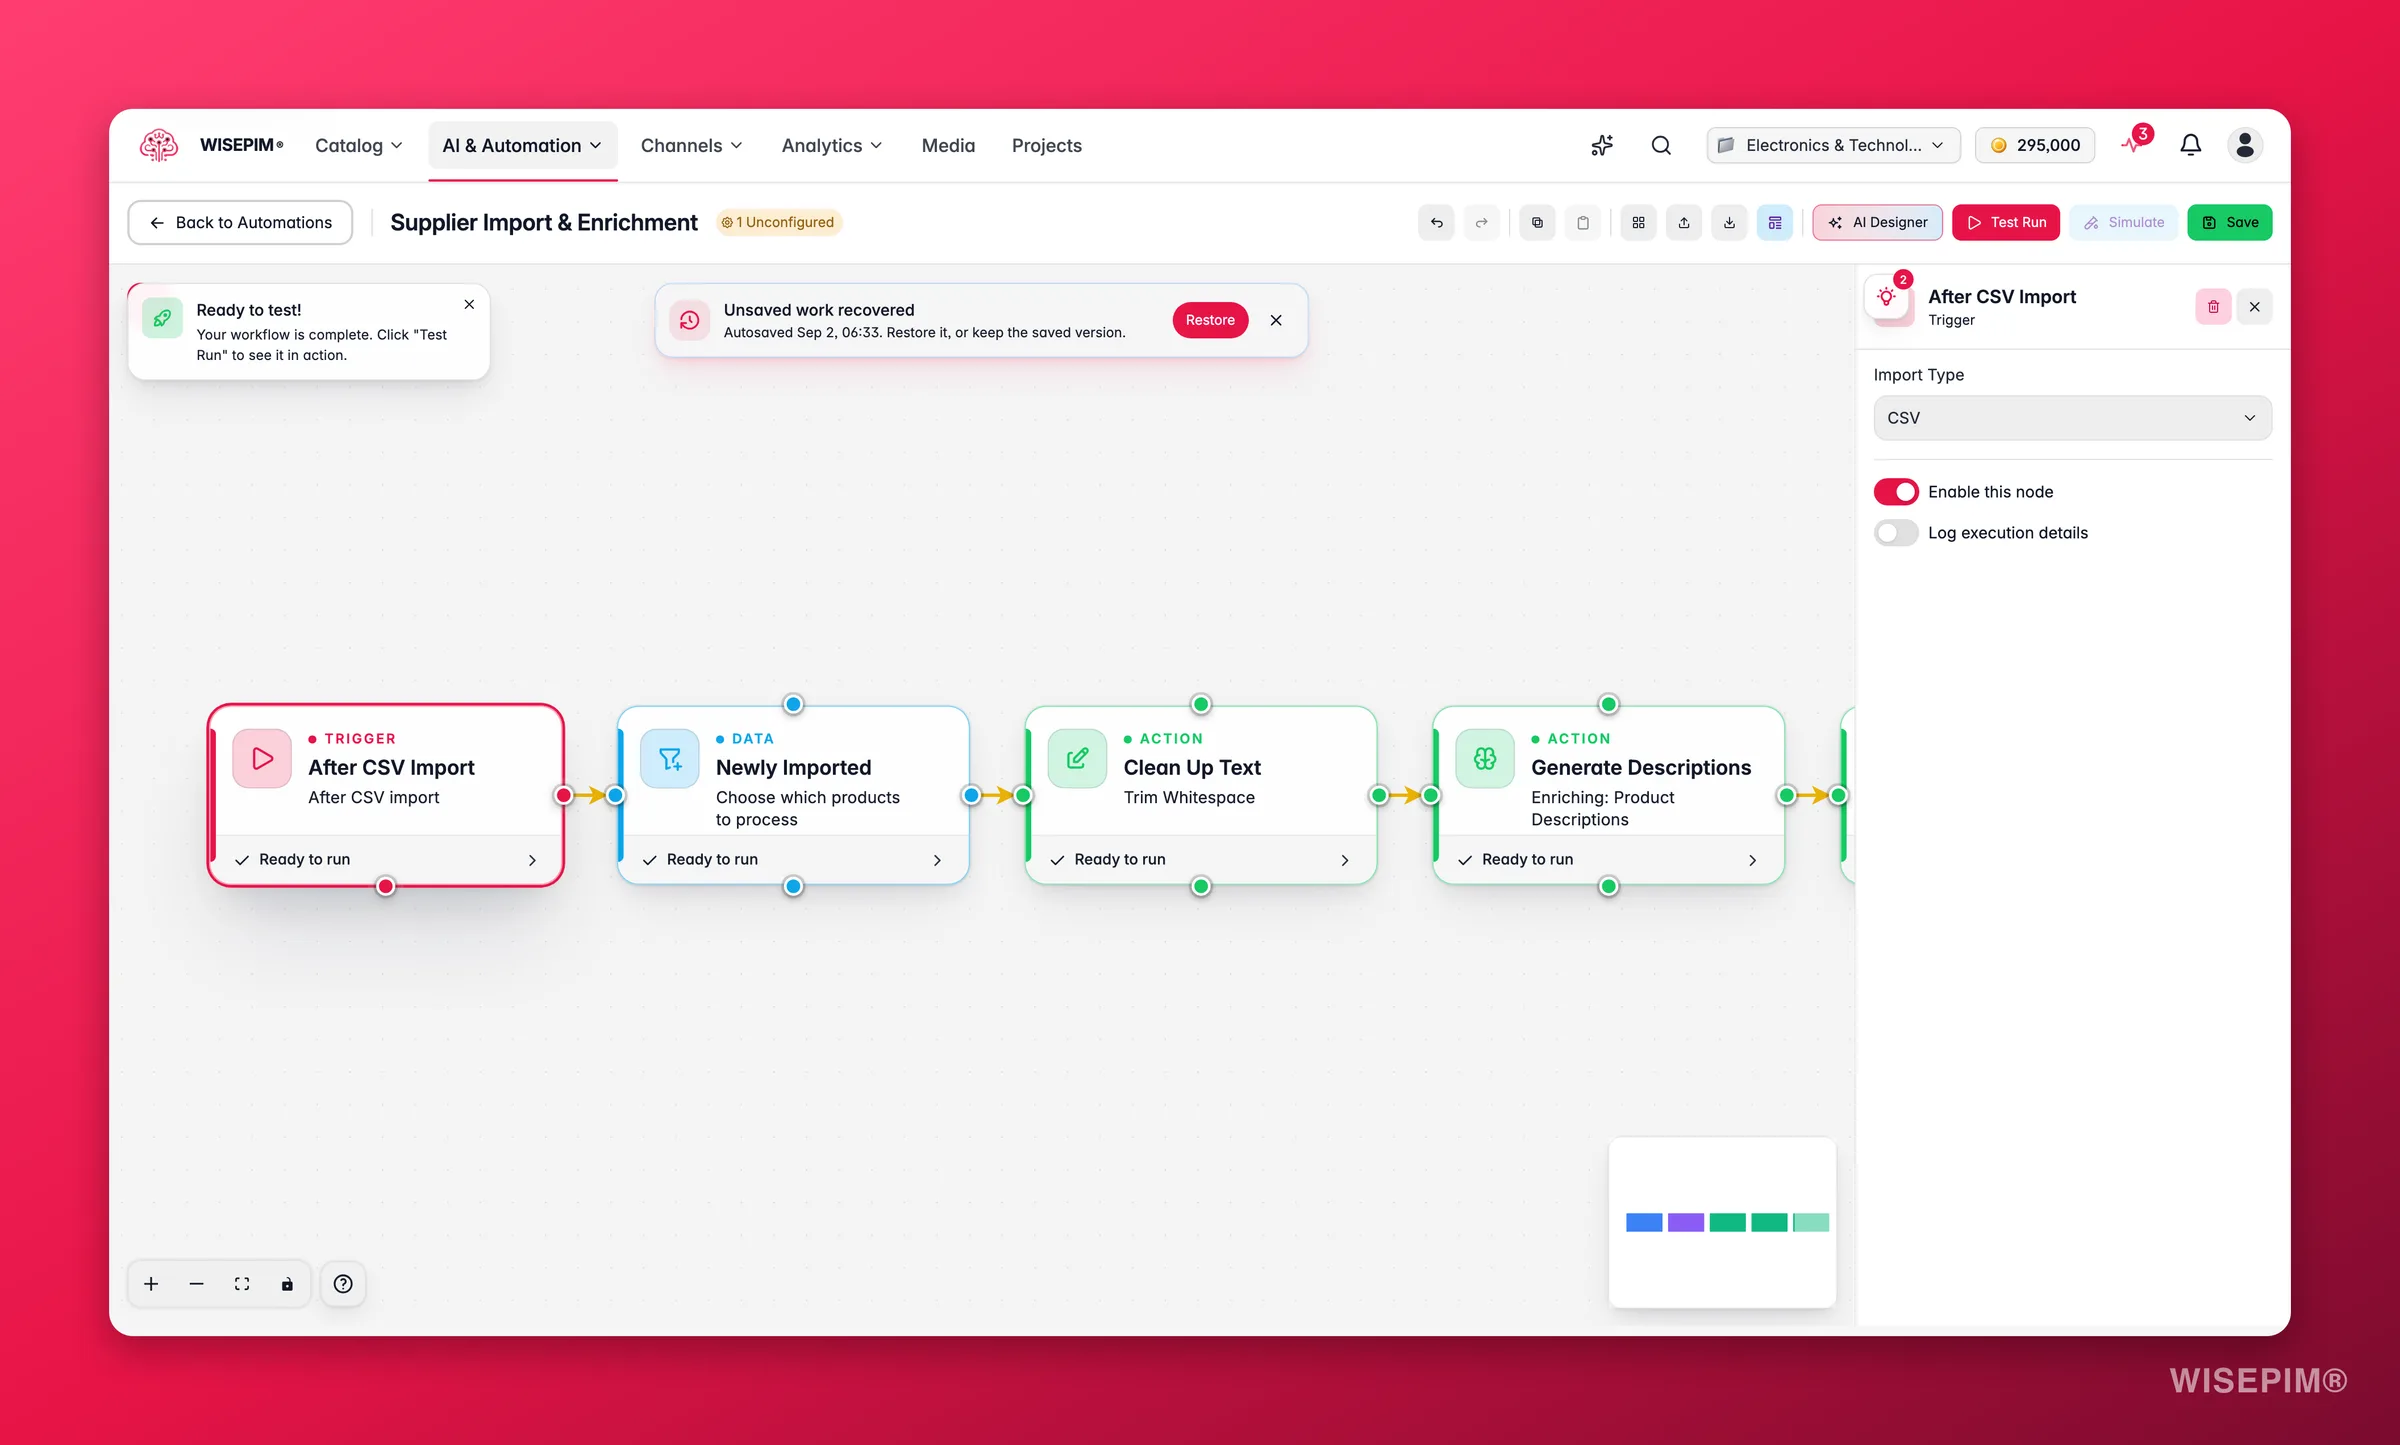Open Electronics & Technol... workspace selector
This screenshot has height=1445, width=2400.
point(1833,145)
